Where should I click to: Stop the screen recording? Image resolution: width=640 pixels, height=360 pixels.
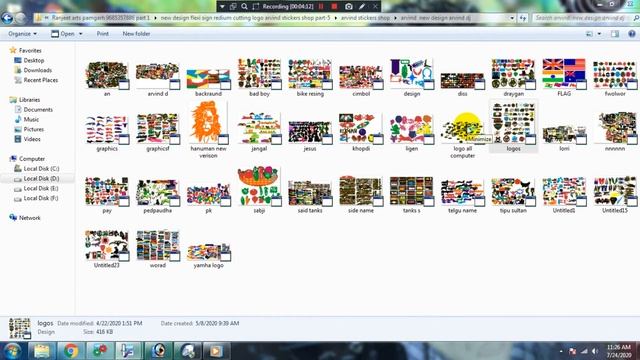coord(334,7)
